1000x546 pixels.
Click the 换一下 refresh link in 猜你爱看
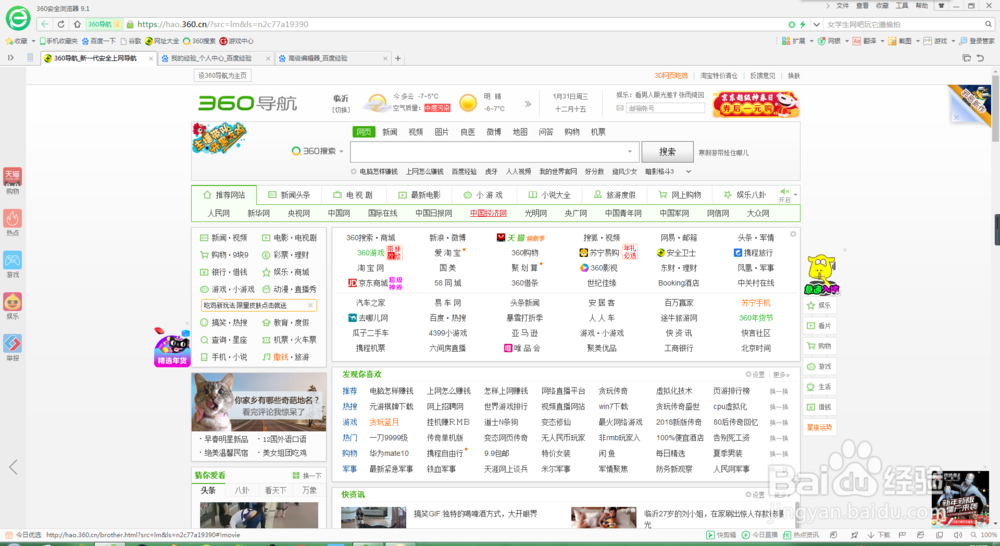tap(307, 476)
